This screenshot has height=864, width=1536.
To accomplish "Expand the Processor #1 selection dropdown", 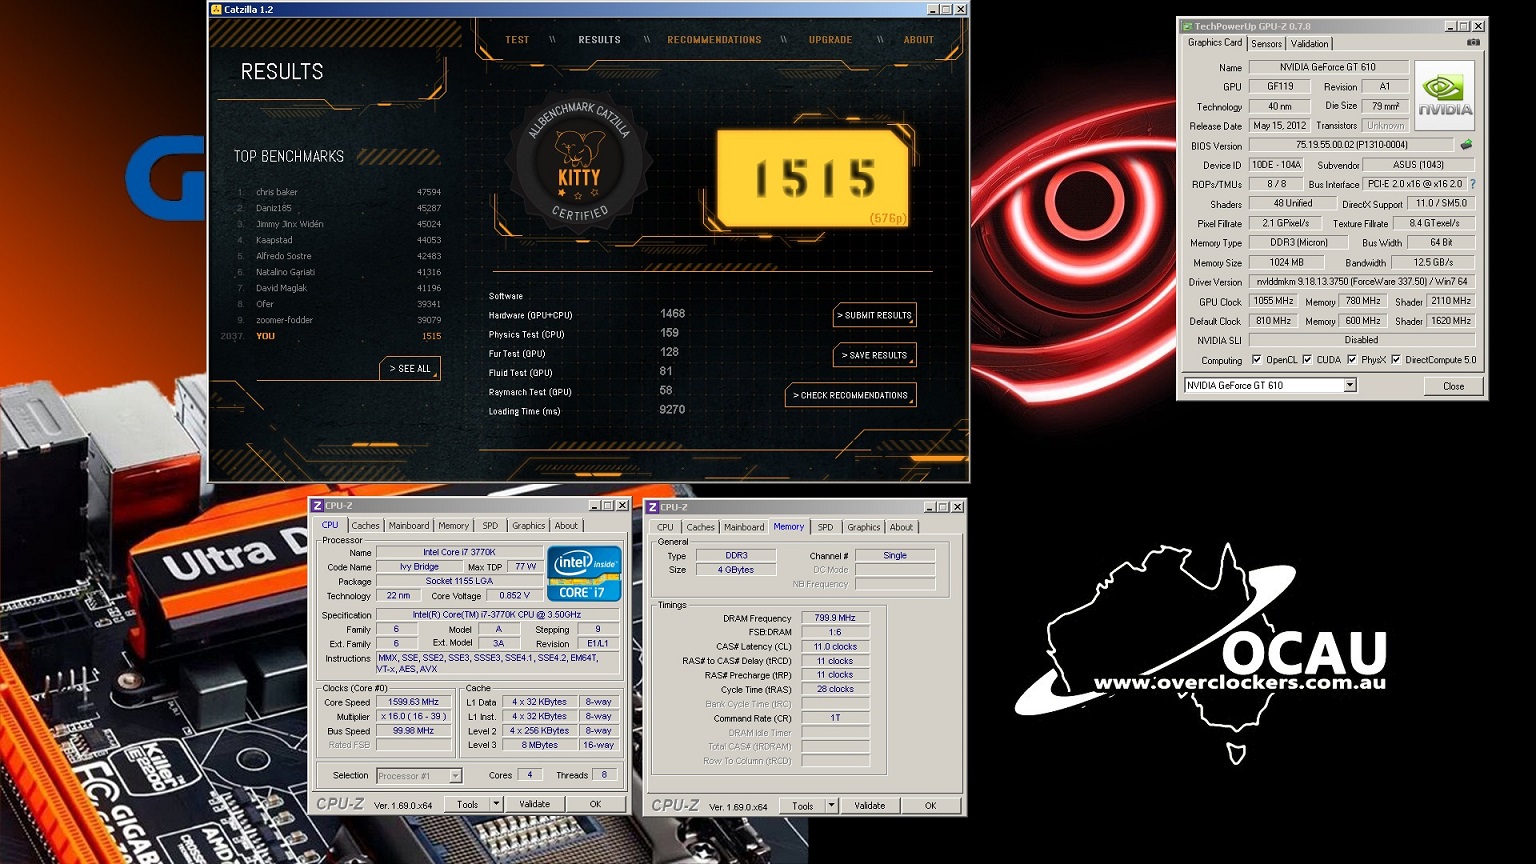I will click(455, 776).
